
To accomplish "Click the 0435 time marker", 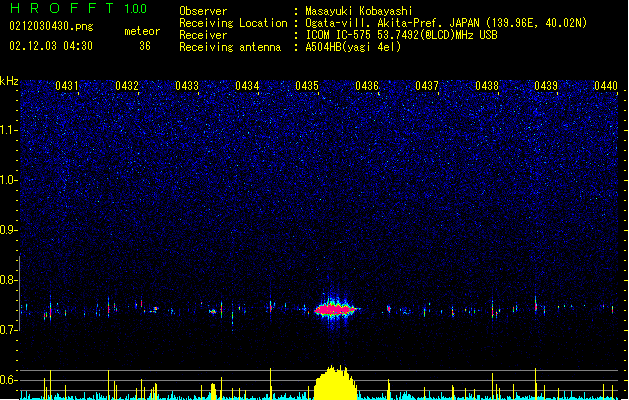I will coord(307,86).
